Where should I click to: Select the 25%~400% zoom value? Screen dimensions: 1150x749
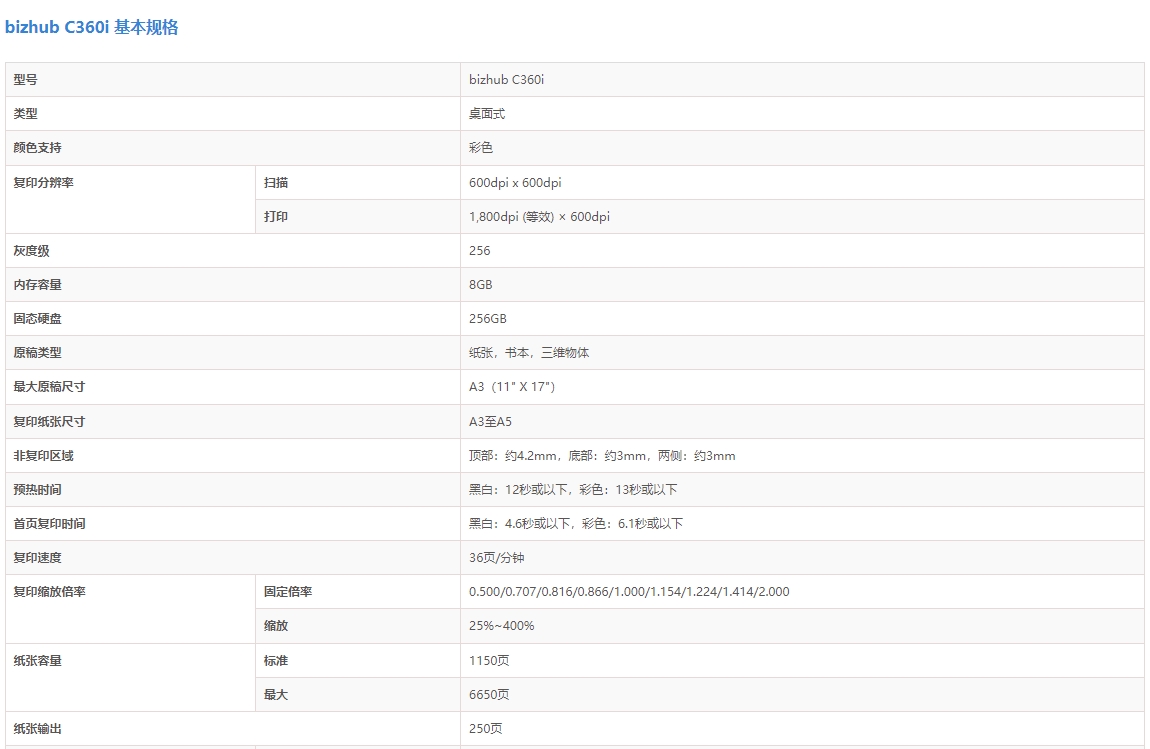[502, 626]
